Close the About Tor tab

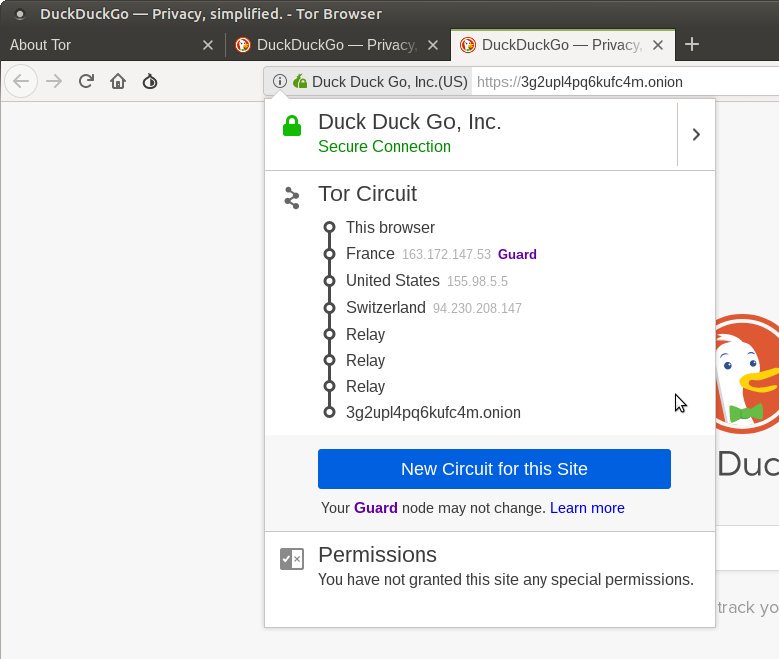(208, 45)
